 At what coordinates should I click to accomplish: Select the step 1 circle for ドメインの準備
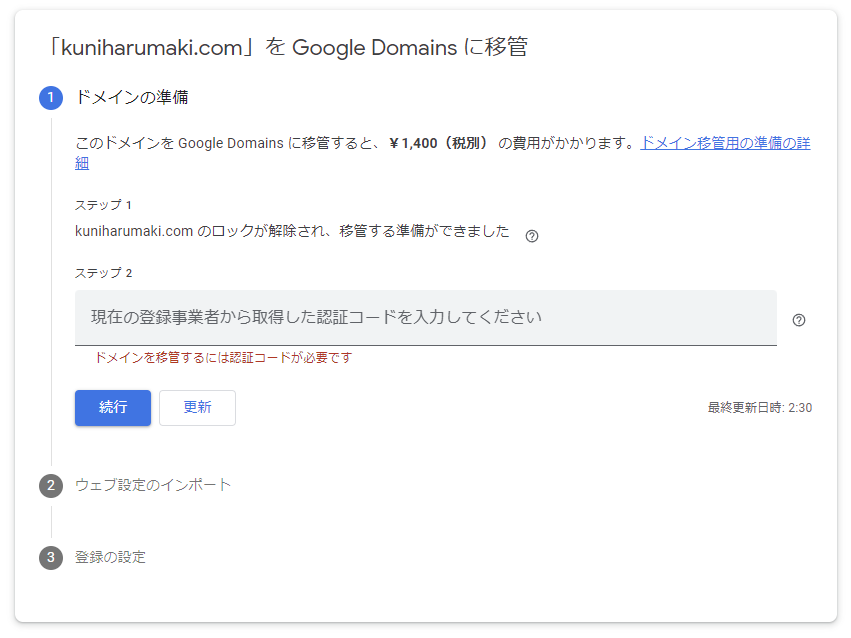click(51, 98)
